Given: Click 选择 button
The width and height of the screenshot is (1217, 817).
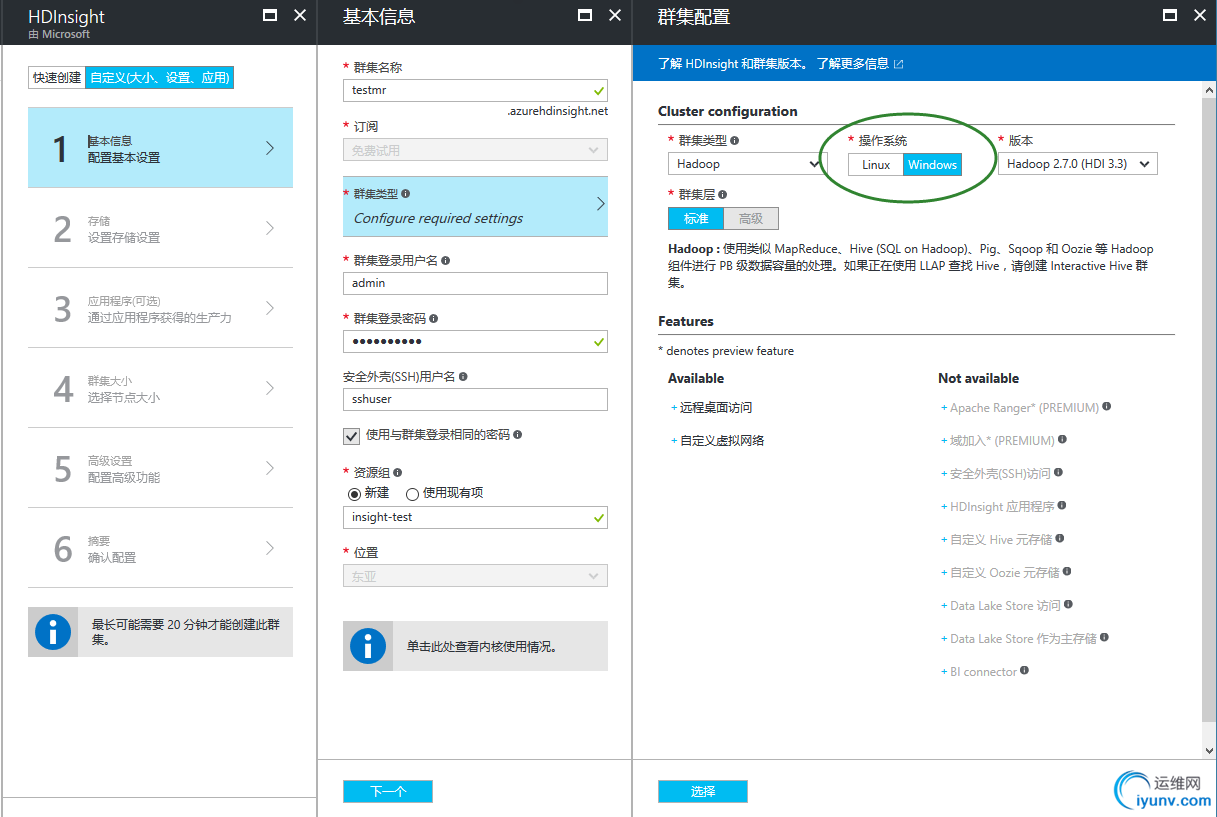Looking at the screenshot, I should tap(703, 791).
